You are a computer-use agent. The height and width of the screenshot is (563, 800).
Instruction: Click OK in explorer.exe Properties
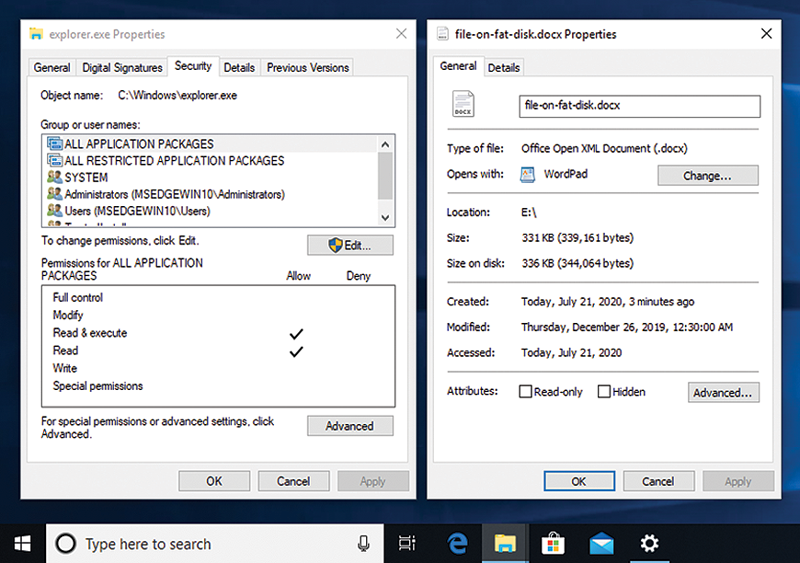(214, 481)
